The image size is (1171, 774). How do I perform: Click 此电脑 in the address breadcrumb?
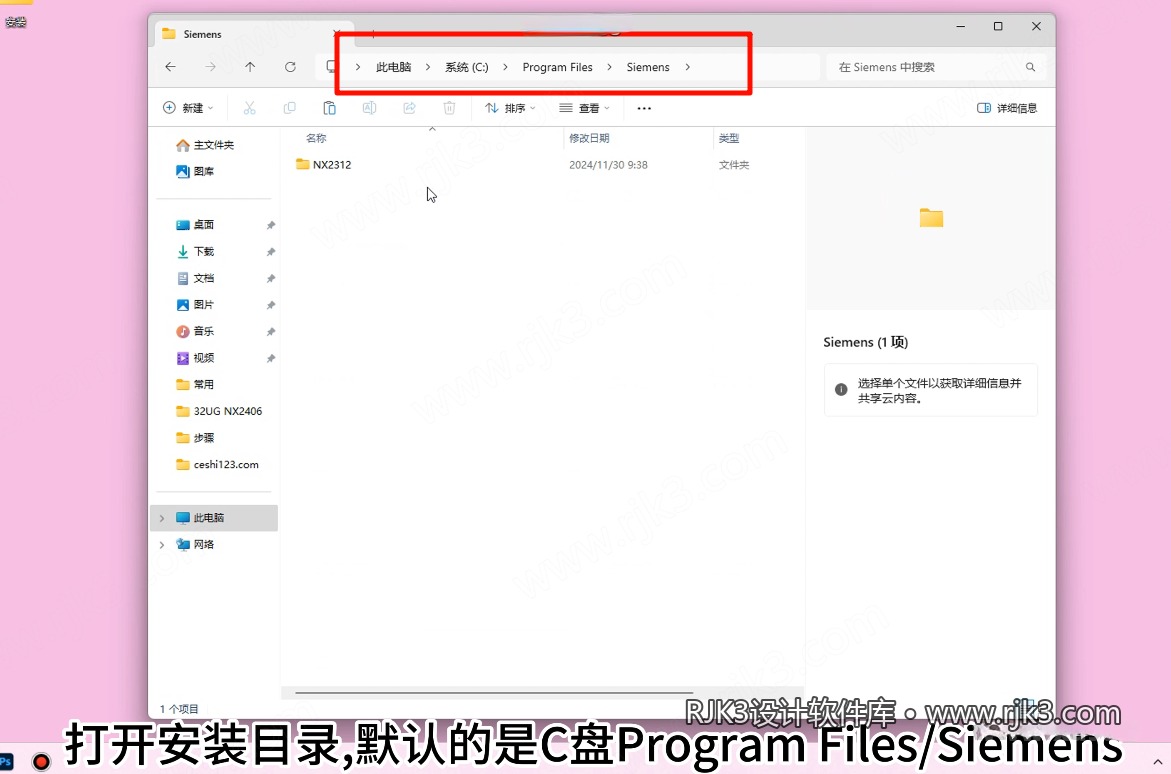[x=394, y=67]
